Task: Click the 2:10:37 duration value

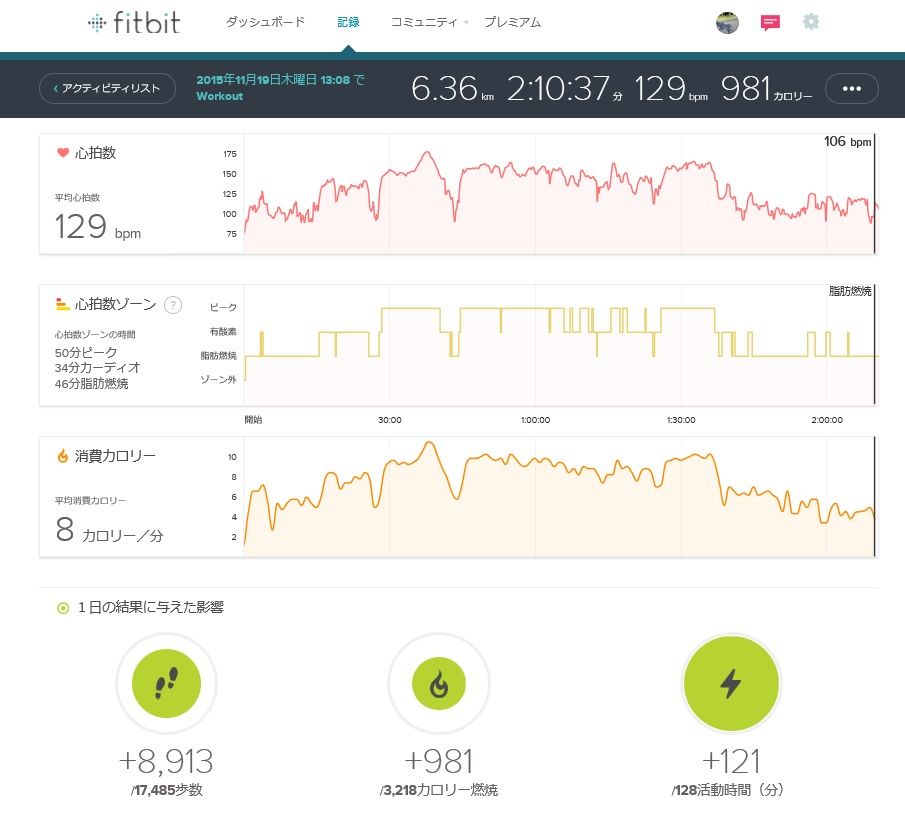Action: point(564,88)
